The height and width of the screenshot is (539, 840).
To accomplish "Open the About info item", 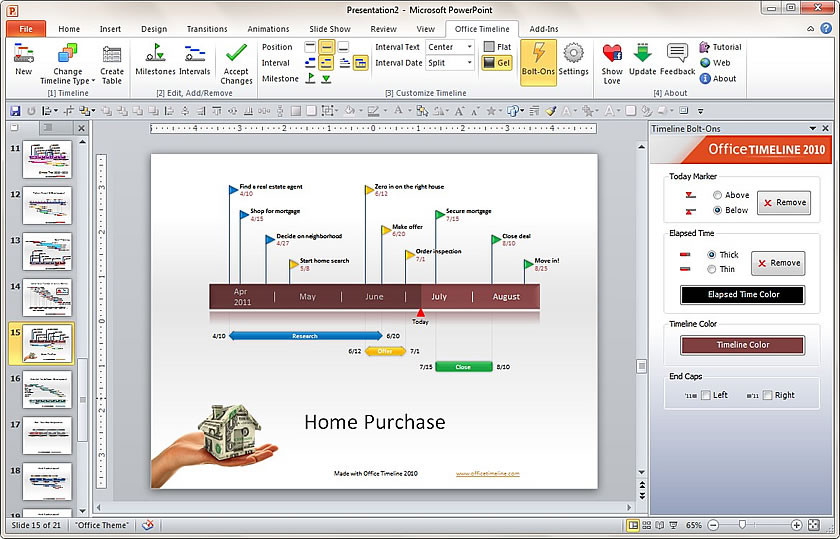I will pos(718,78).
